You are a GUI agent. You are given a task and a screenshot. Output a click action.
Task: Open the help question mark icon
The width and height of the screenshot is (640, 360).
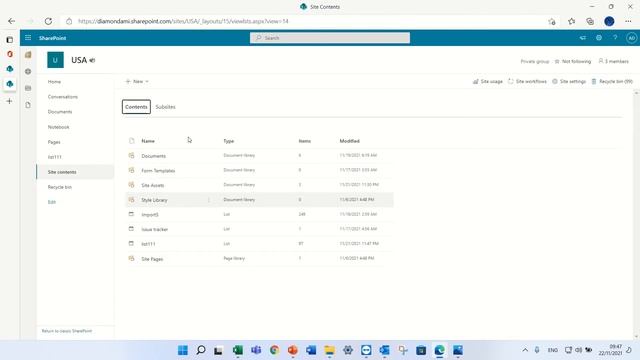coord(615,38)
